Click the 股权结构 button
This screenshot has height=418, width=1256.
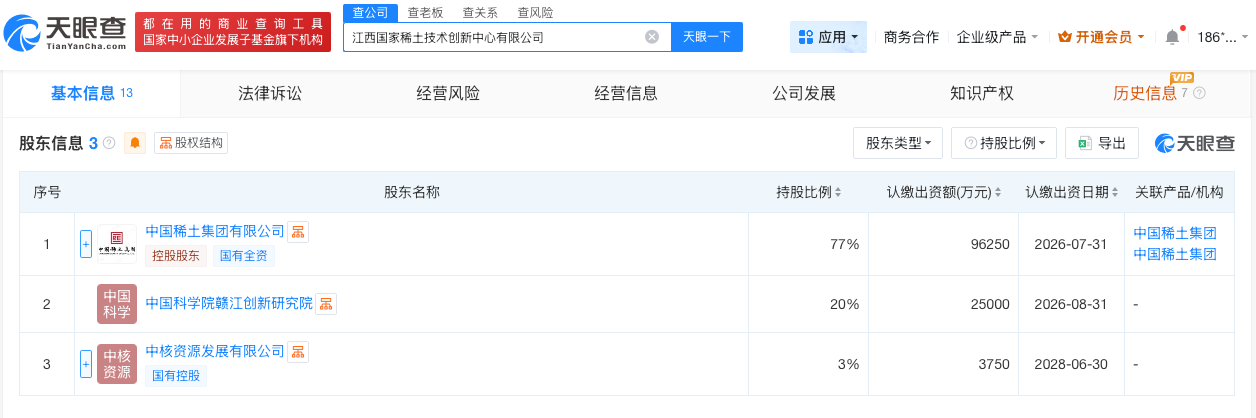pyautogui.click(x=191, y=143)
